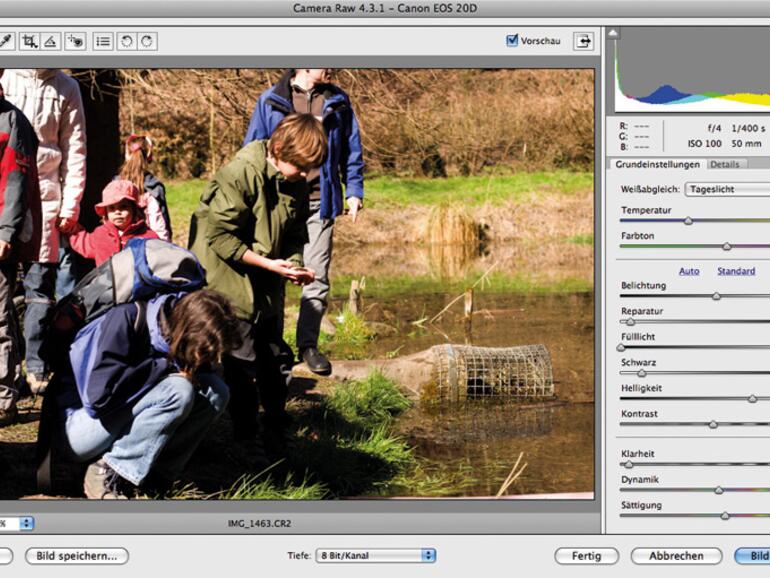Click the Dynamik slider handle
The width and height of the screenshot is (770, 578).
[x=719, y=490]
